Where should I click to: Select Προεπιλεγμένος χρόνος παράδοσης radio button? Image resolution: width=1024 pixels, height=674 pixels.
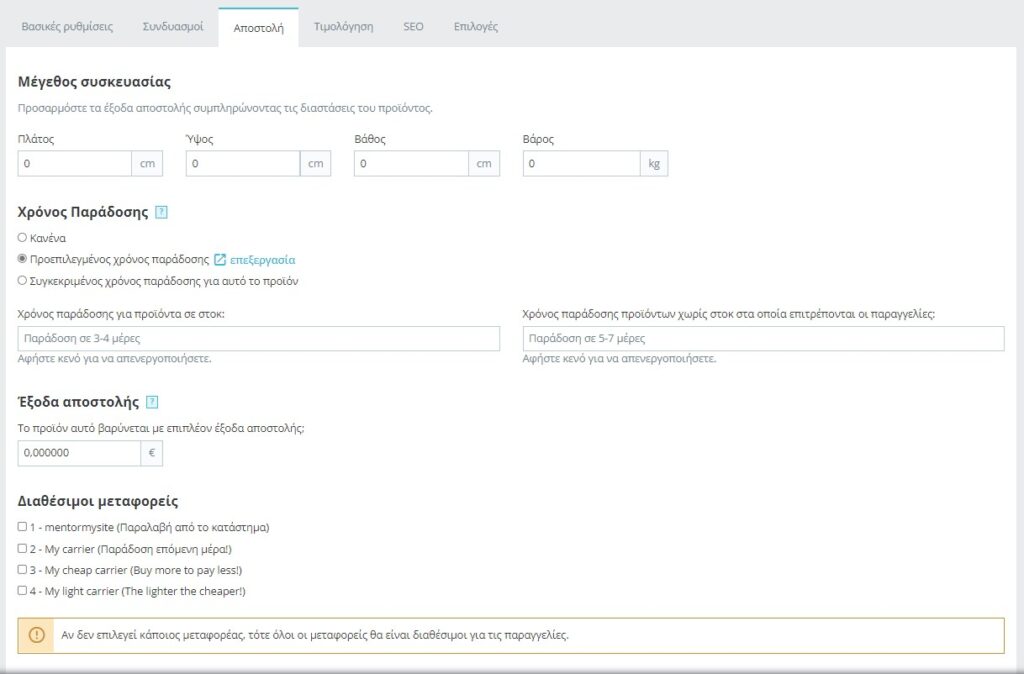(23, 259)
